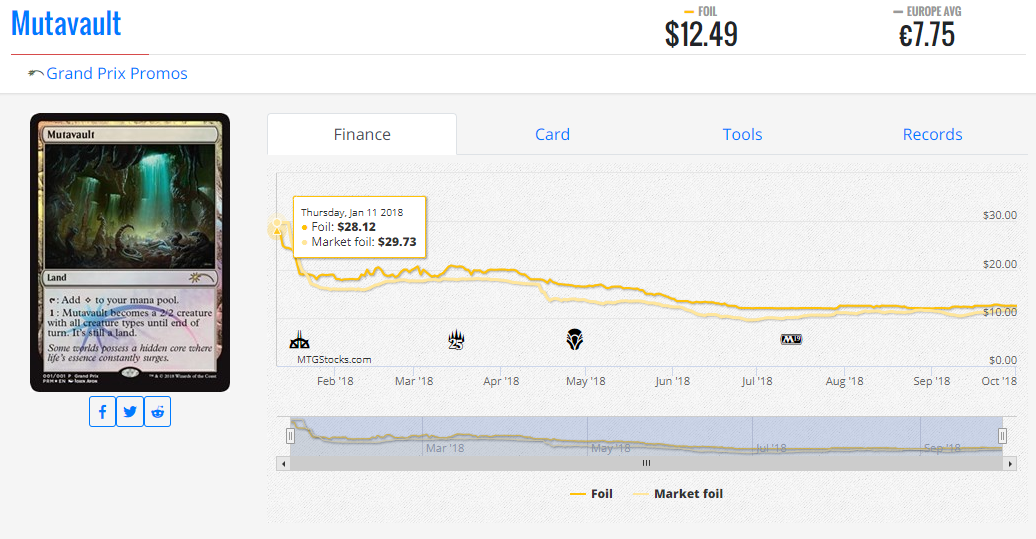1036x539 pixels.
Task: Click the Mutavault card image
Action: tap(130, 252)
